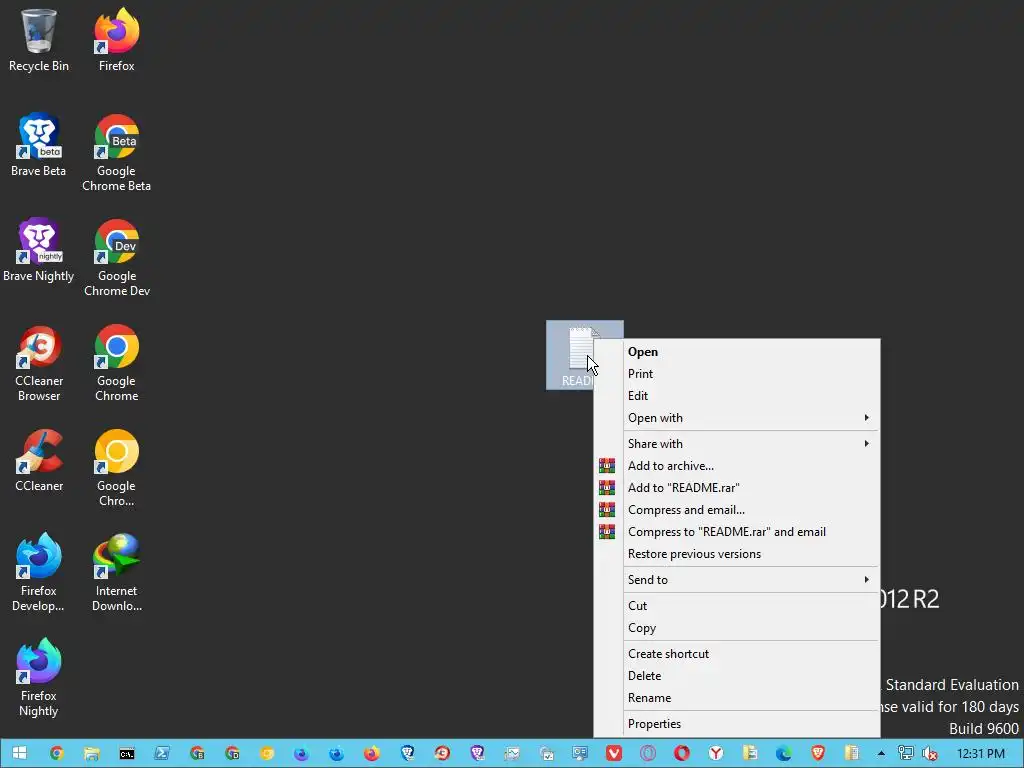The width and height of the screenshot is (1024, 768).
Task: Open PowerShell from the taskbar
Action: [162, 754]
